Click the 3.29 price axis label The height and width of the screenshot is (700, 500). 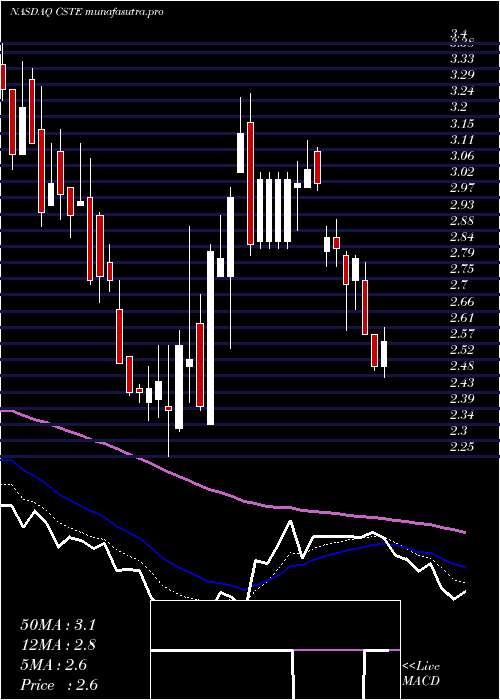click(462, 75)
